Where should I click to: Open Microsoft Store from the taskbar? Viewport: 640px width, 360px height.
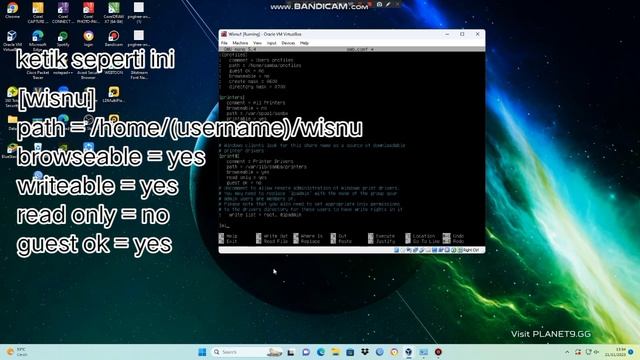coord(350,352)
